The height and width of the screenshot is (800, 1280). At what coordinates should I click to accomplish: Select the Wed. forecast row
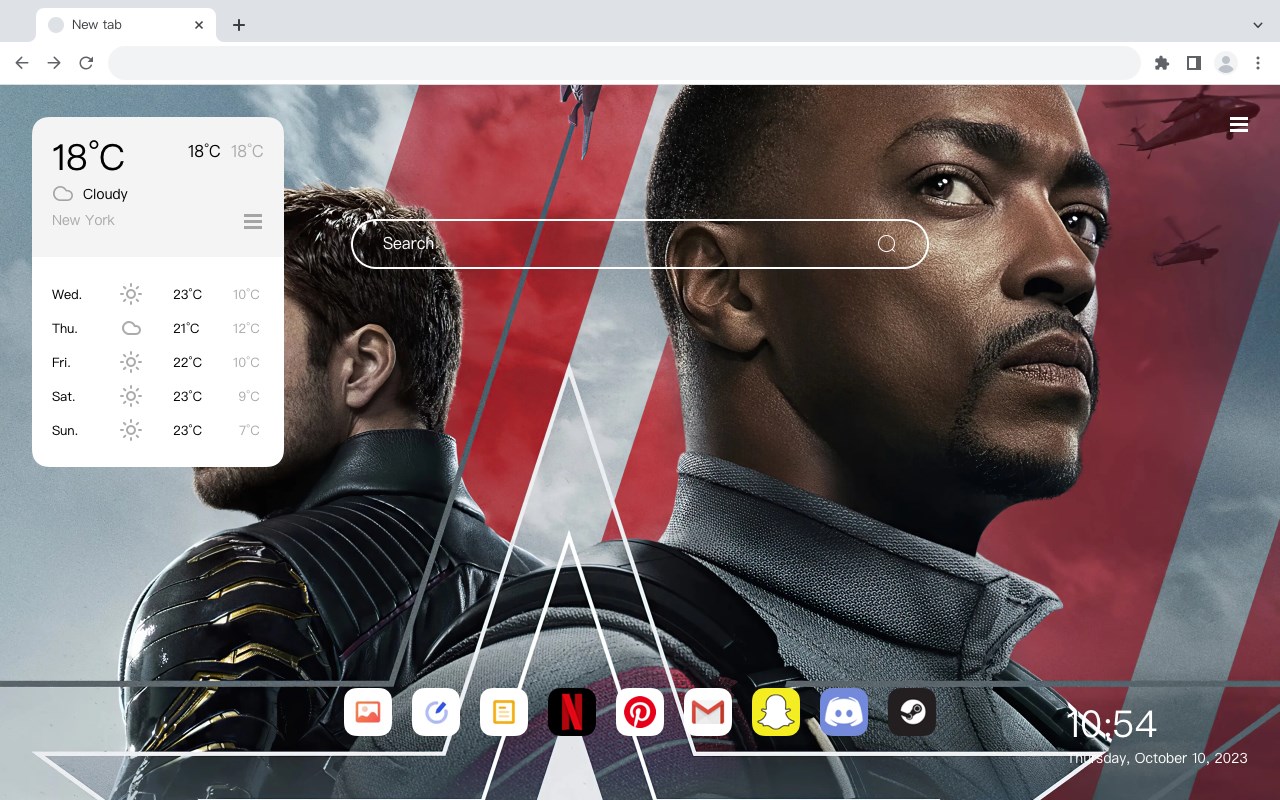(x=158, y=294)
